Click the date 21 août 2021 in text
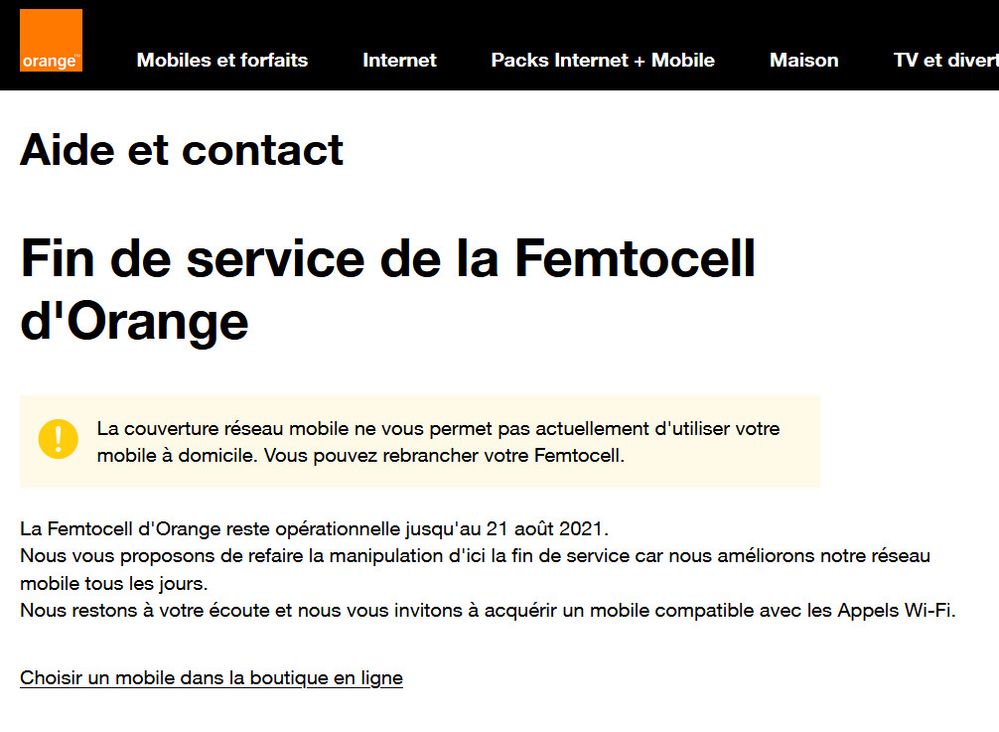The height and width of the screenshot is (732, 999). tap(547, 527)
